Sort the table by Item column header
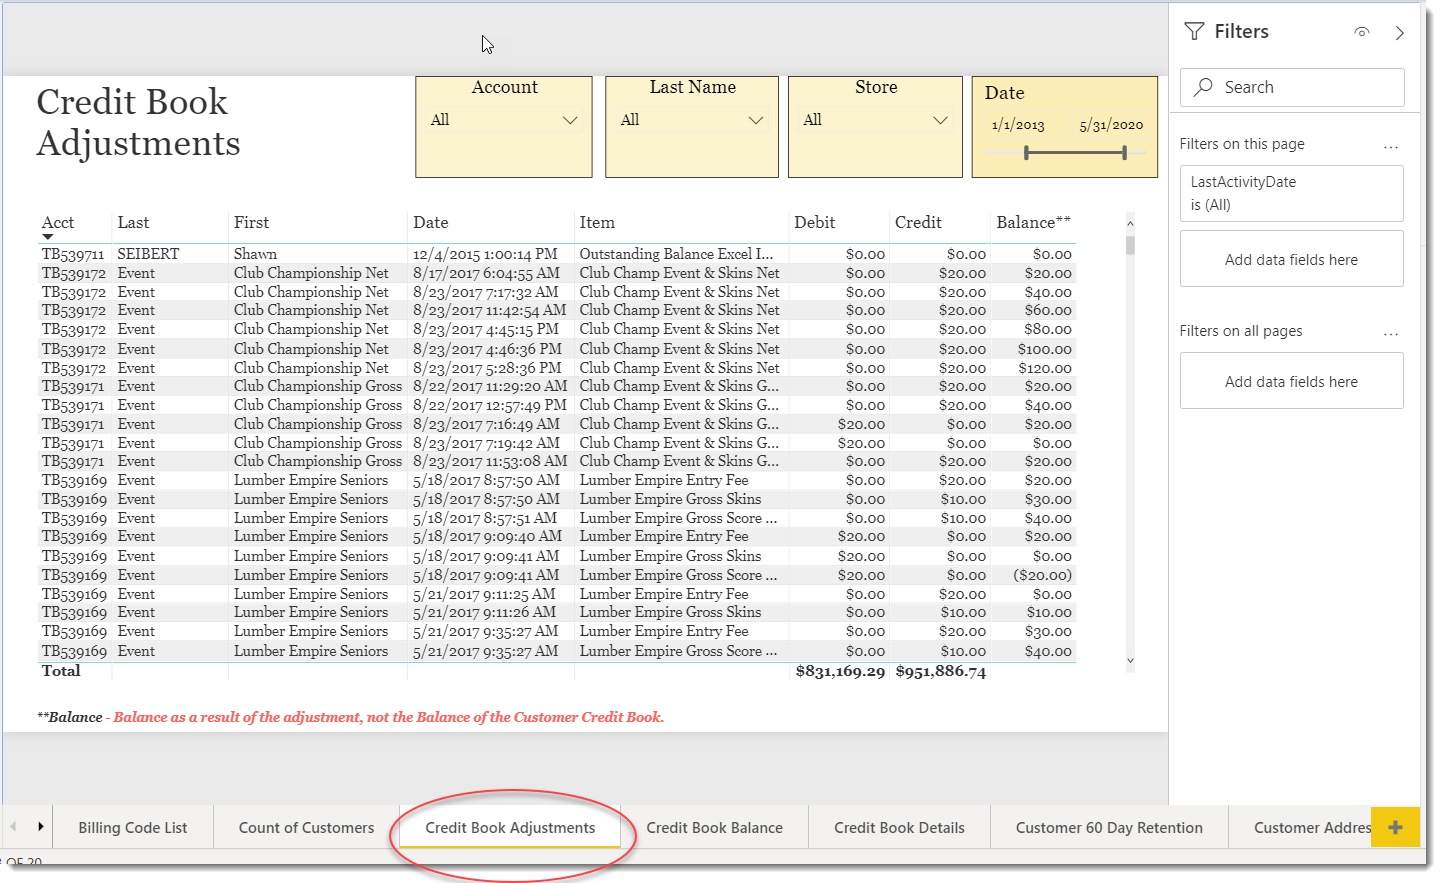 597,223
